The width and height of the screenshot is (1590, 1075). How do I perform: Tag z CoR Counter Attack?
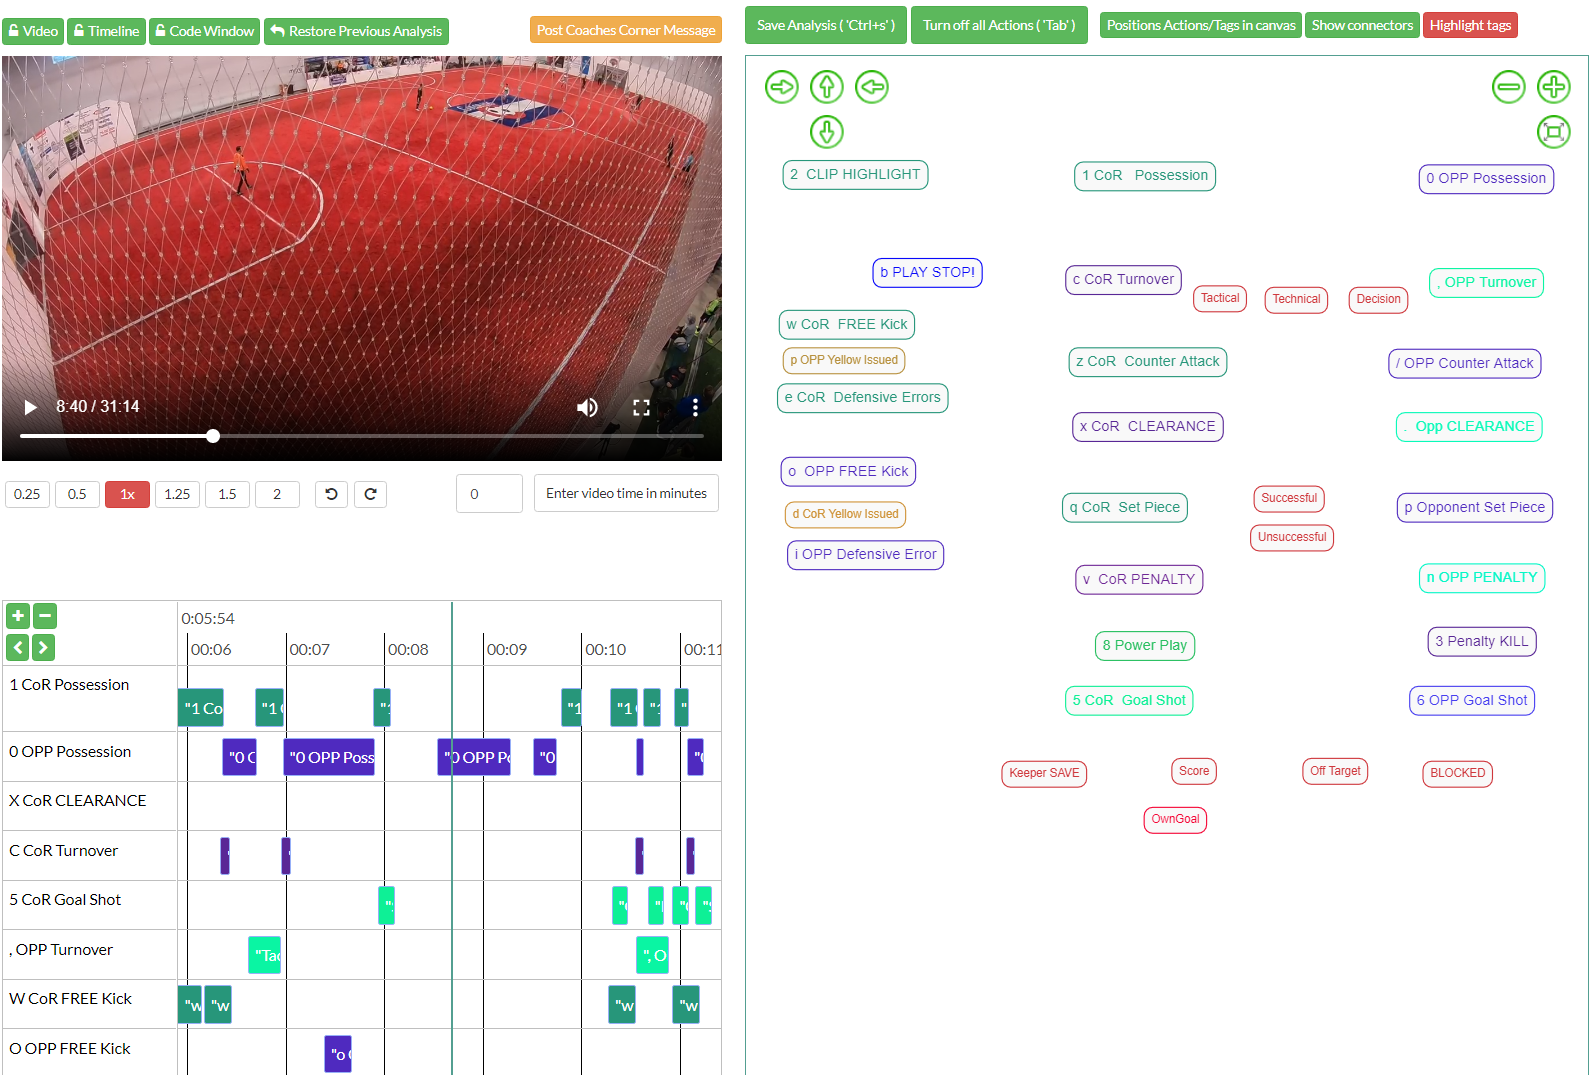[1148, 362]
